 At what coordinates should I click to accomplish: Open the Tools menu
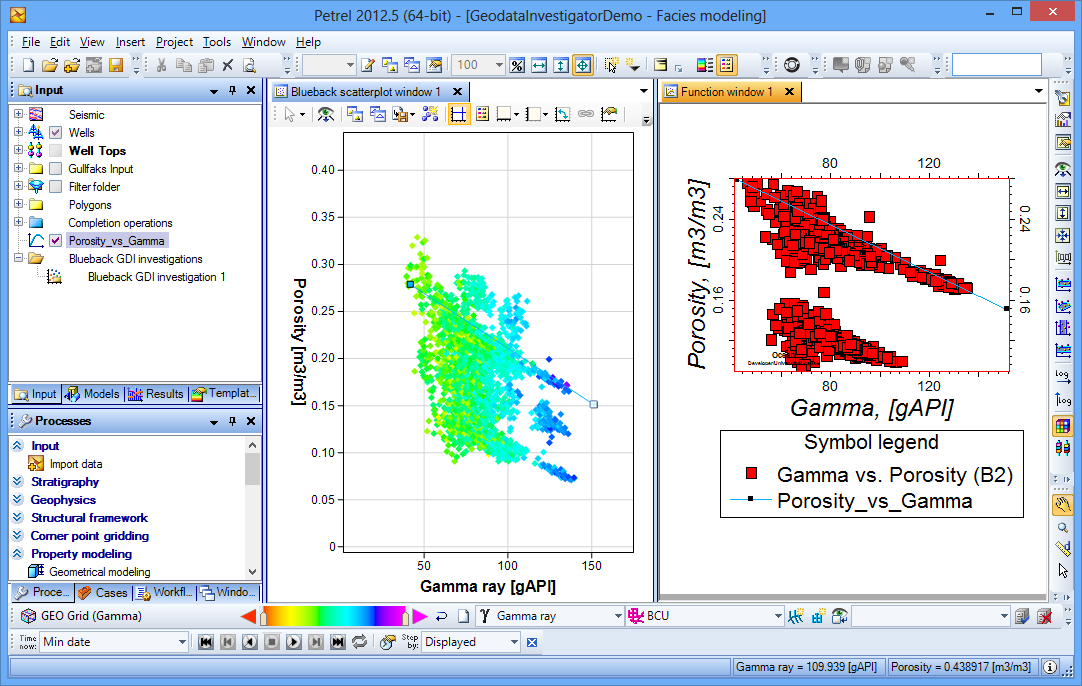point(217,42)
